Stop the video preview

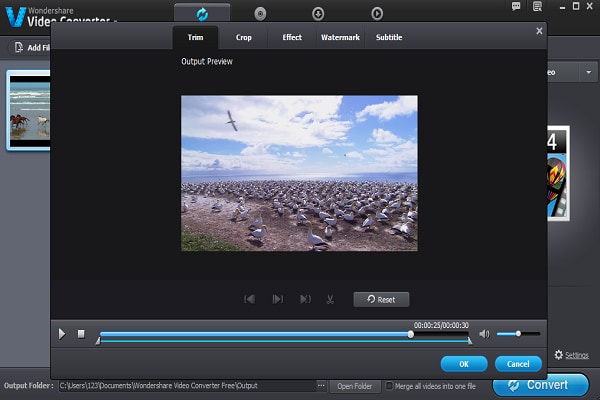tap(81, 334)
